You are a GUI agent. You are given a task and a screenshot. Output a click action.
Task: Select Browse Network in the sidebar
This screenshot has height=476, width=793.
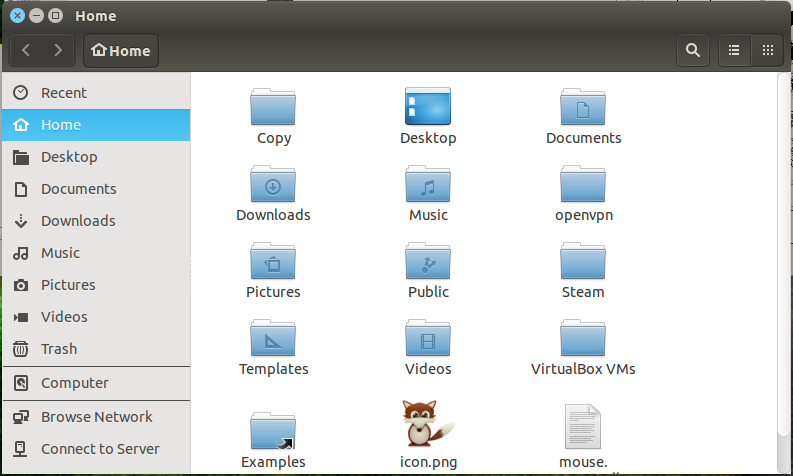(x=96, y=417)
